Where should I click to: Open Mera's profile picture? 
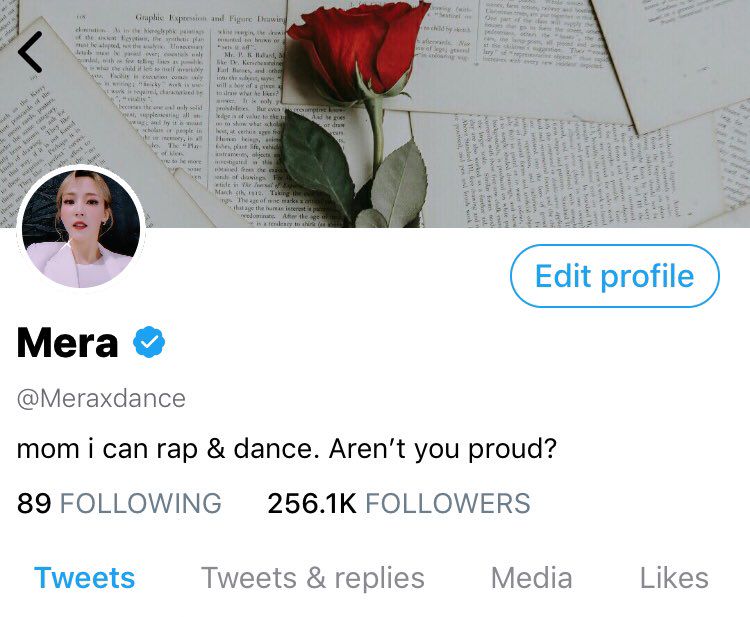(81, 229)
